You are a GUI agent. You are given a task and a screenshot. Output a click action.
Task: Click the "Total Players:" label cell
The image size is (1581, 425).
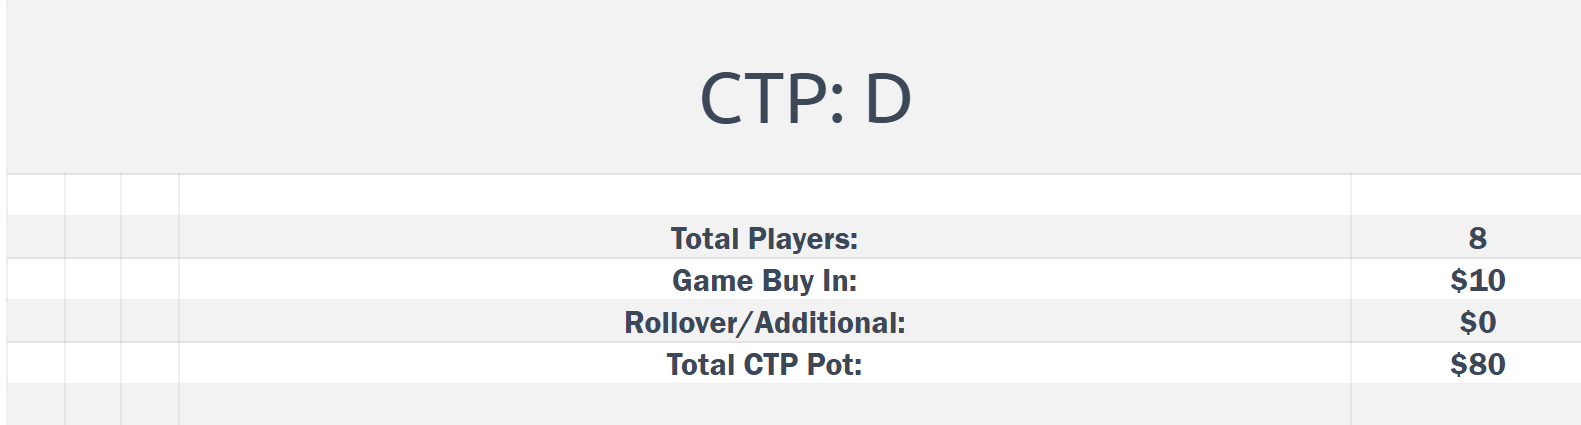pos(764,238)
